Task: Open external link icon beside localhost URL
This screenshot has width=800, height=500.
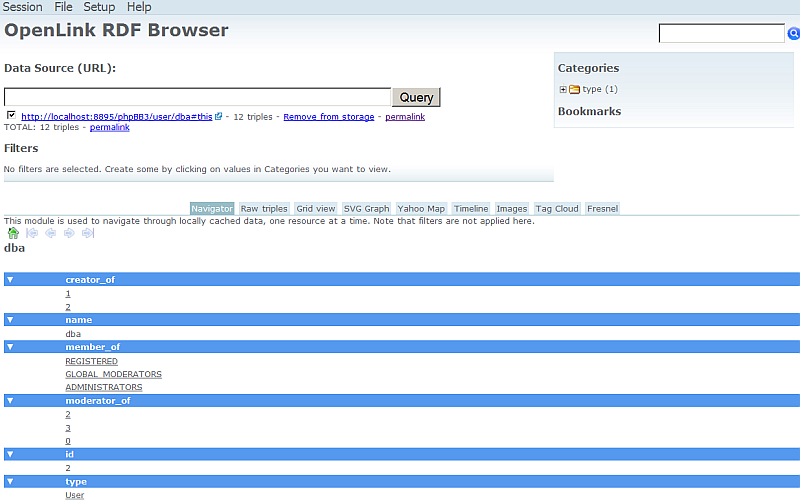Action: (x=219, y=117)
